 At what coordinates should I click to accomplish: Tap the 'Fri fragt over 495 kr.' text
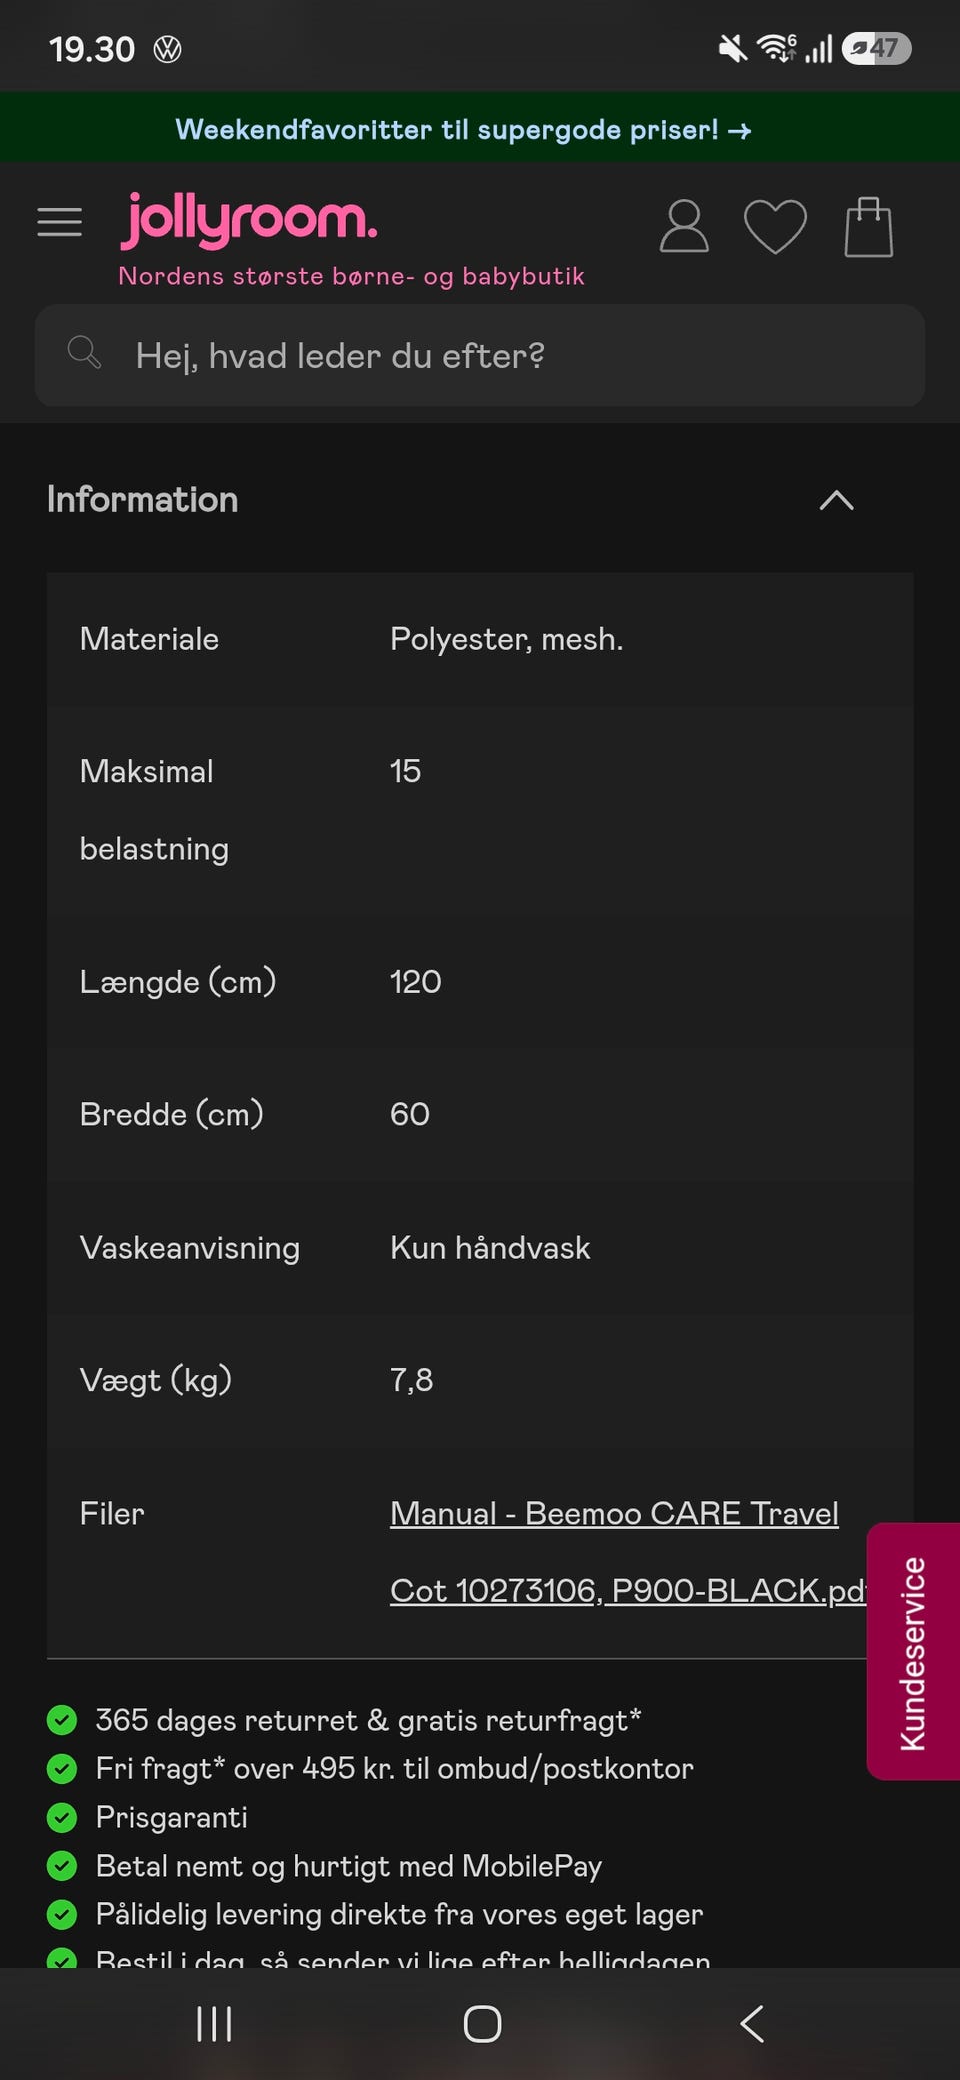click(x=394, y=1768)
